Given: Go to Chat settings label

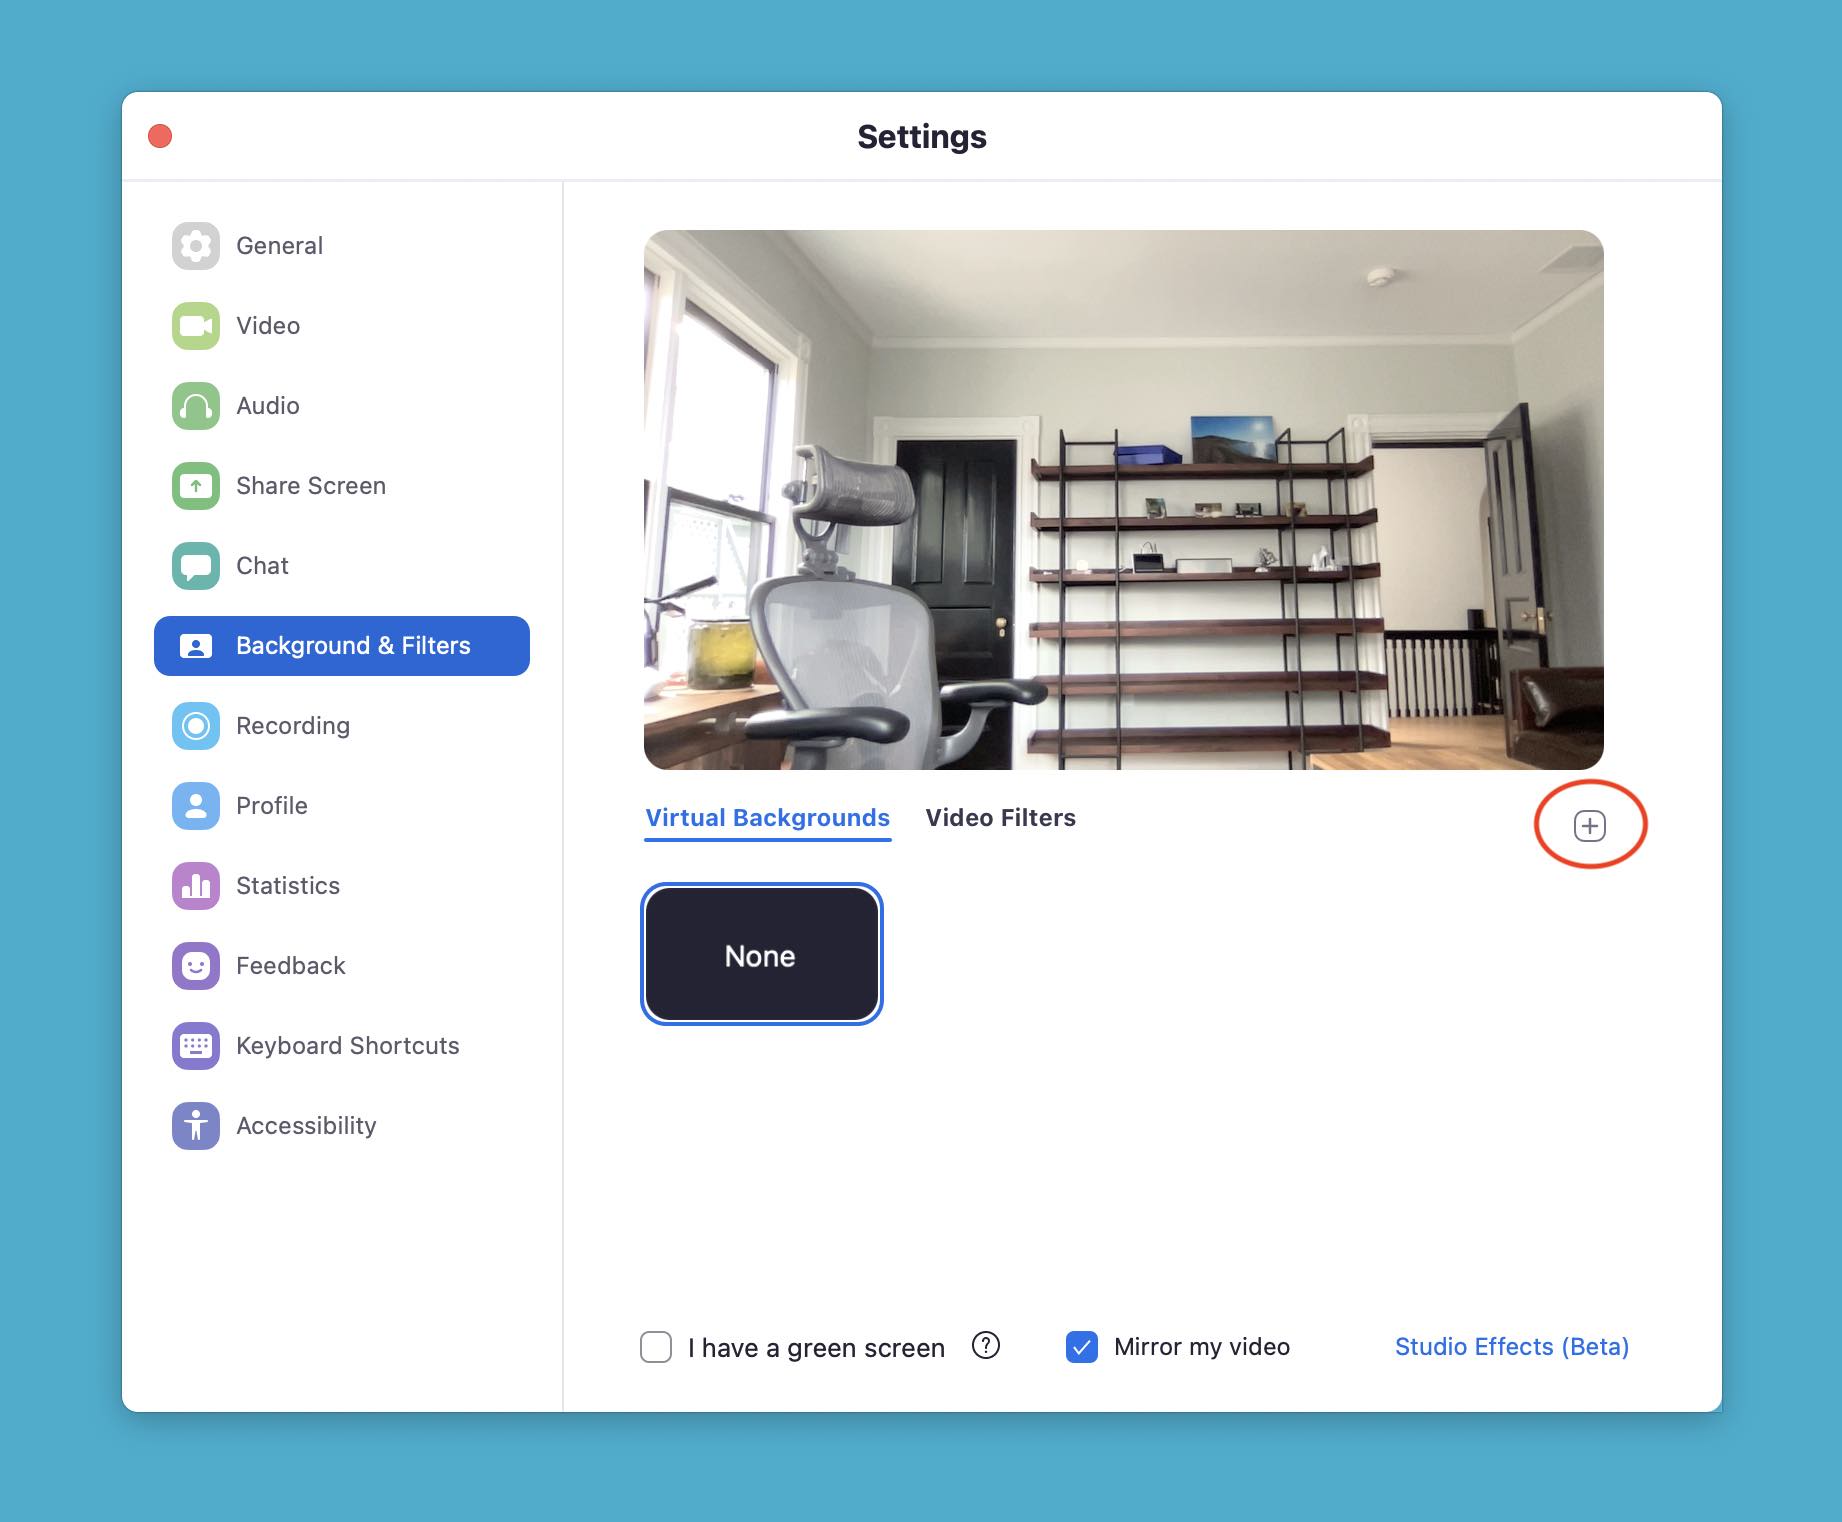Looking at the screenshot, I should 262,566.
